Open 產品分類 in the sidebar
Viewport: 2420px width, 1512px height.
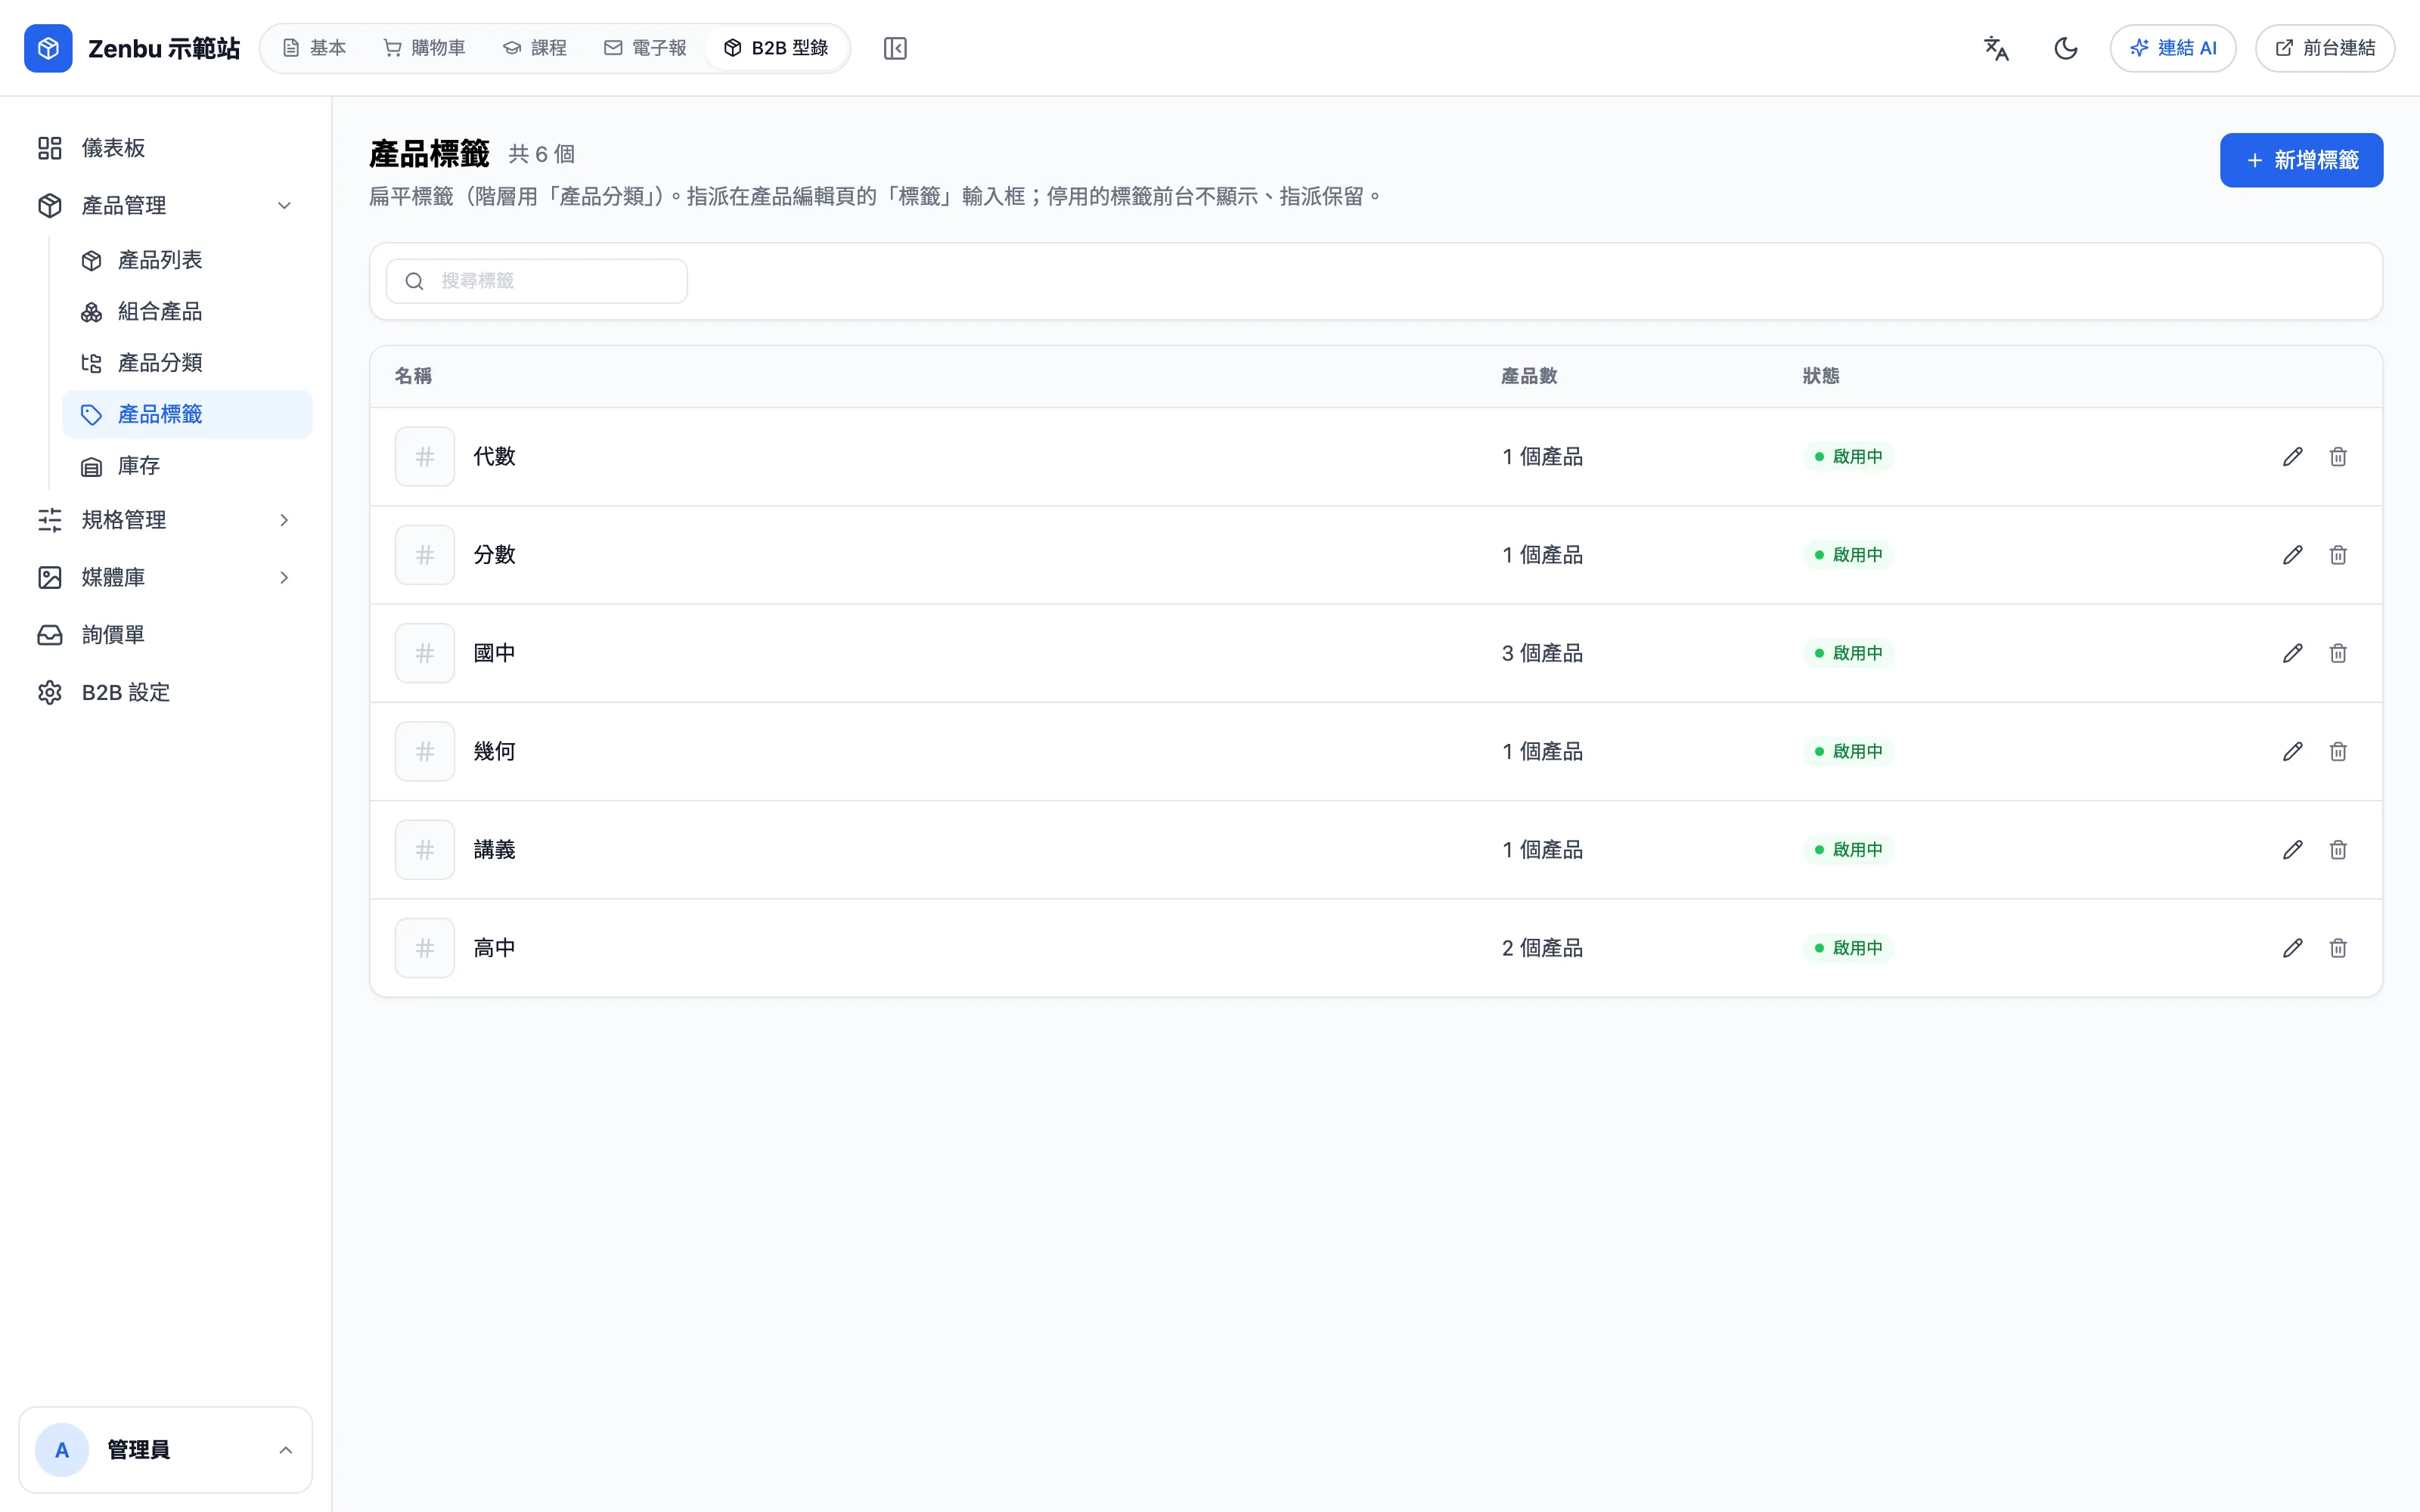click(x=187, y=363)
